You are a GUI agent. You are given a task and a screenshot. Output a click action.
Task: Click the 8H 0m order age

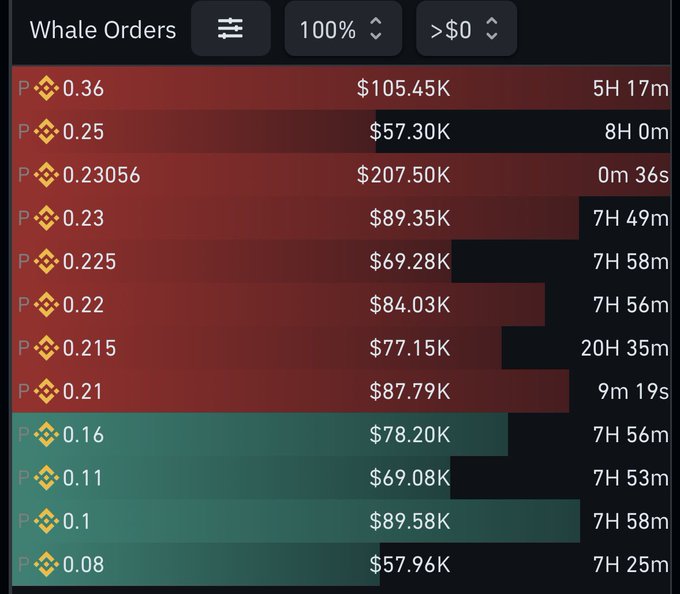(x=637, y=132)
